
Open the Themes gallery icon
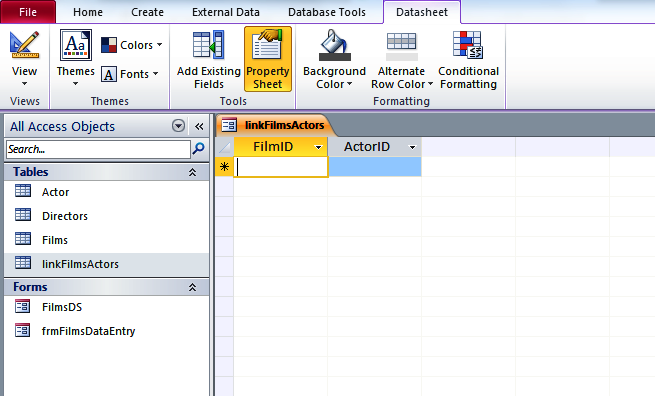pos(76,45)
